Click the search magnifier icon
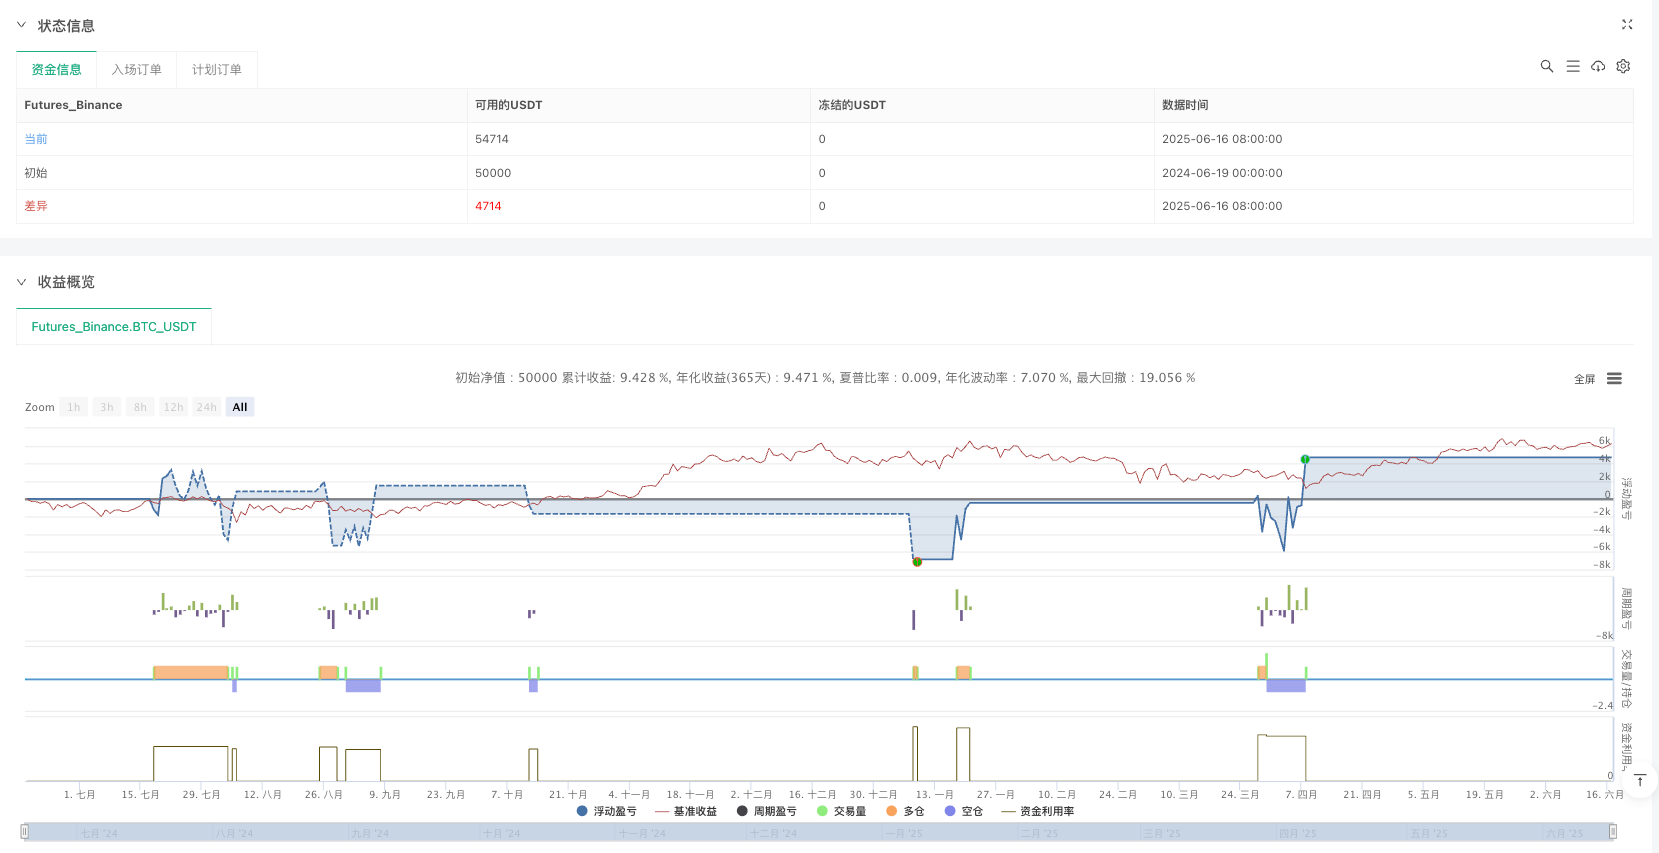This screenshot has height=853, width=1659. pos(1546,66)
